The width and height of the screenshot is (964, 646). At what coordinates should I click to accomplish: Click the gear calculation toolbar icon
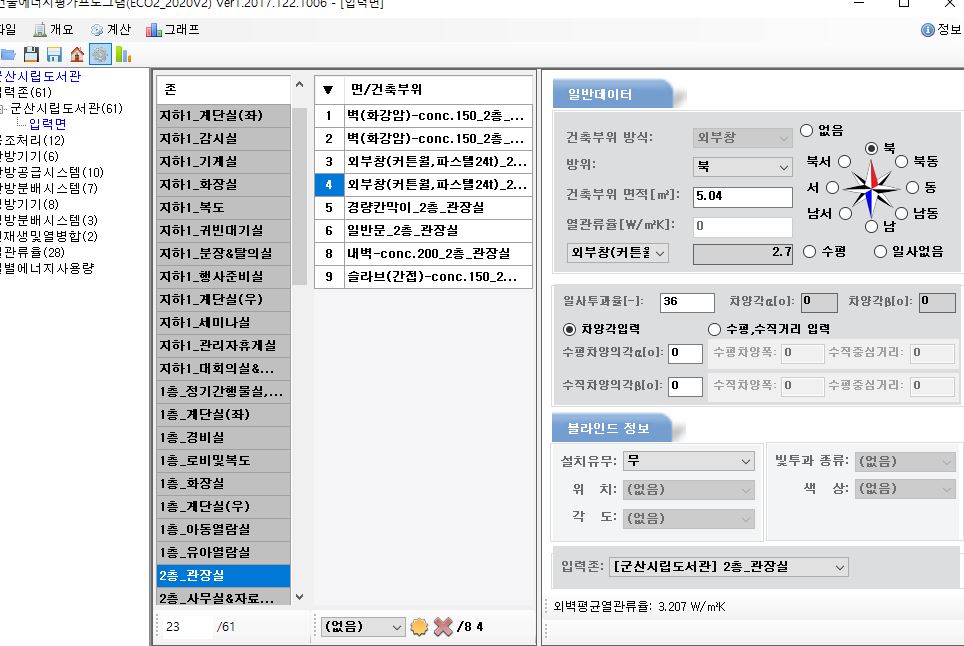pyautogui.click(x=100, y=54)
